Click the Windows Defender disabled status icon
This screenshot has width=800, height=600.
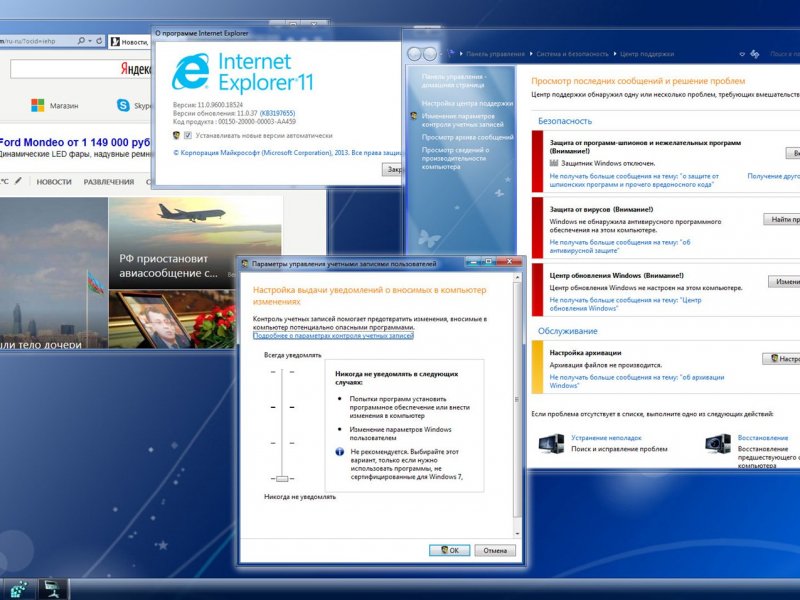[x=554, y=163]
